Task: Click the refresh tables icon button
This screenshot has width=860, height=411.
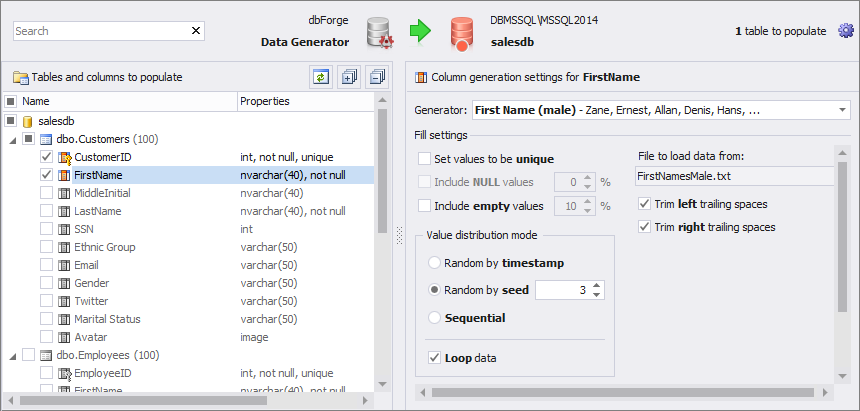Action: coord(321,77)
